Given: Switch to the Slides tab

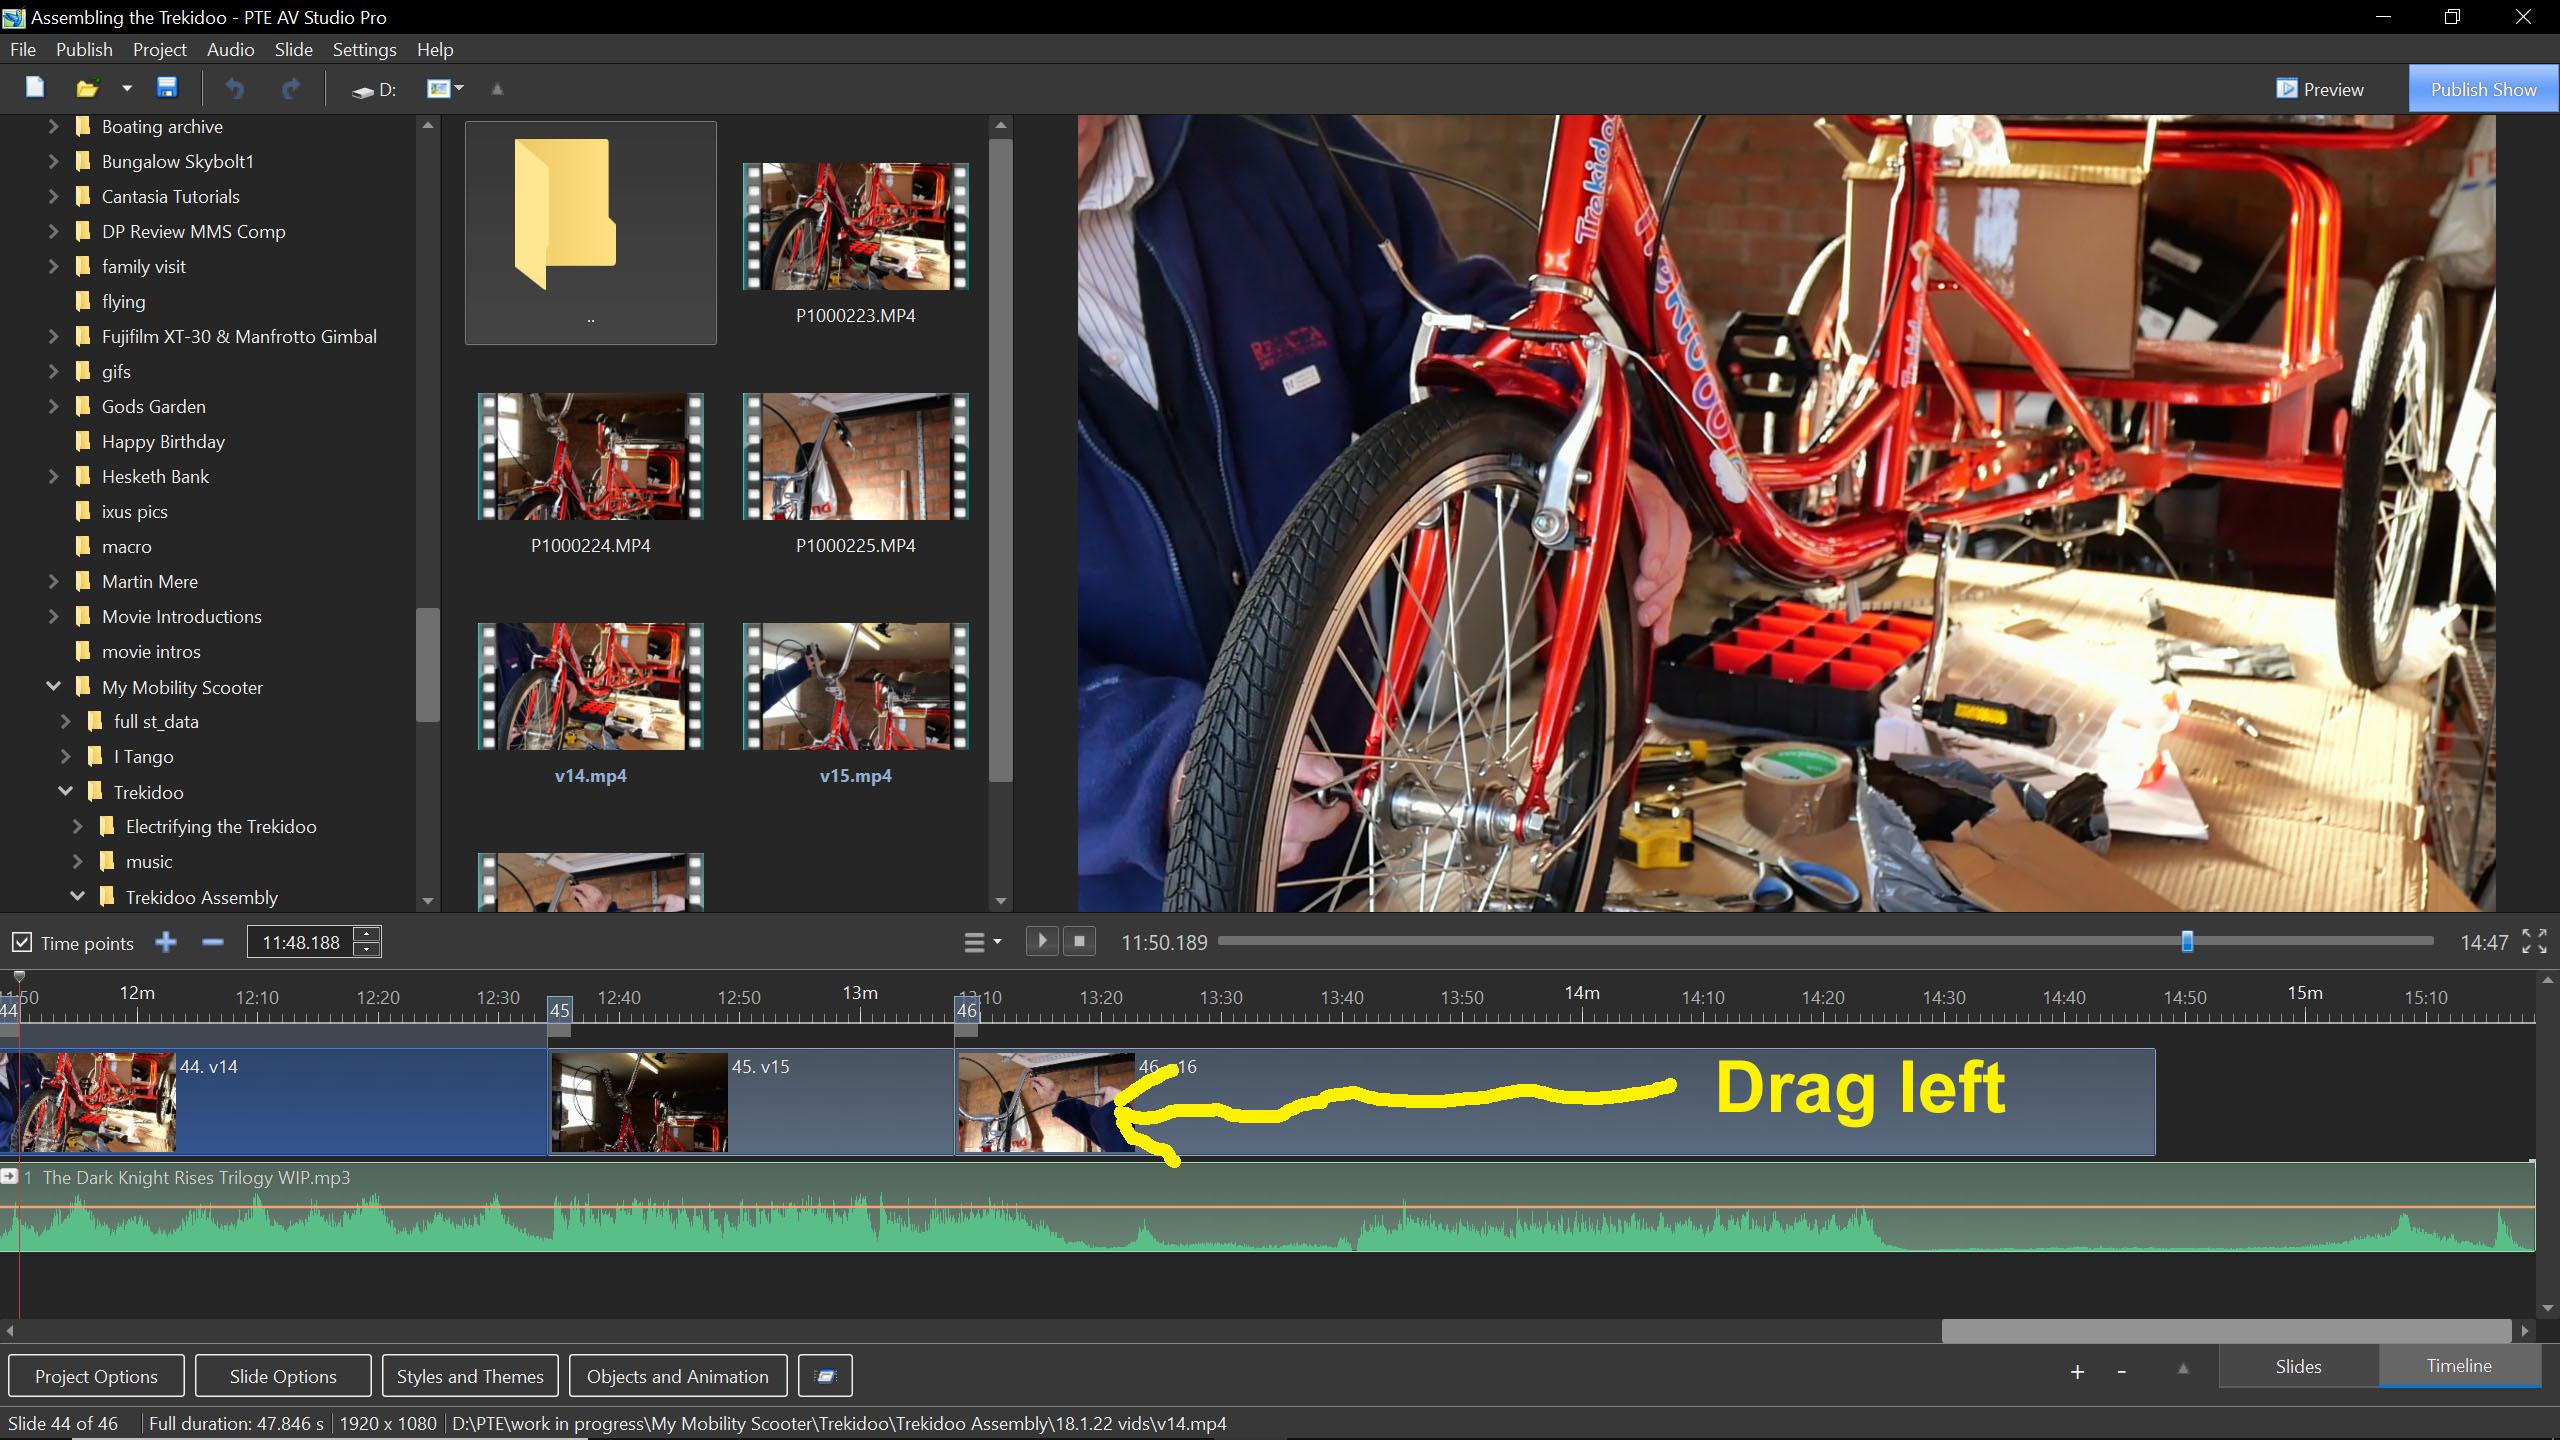Looking at the screenshot, I should click(2298, 1366).
